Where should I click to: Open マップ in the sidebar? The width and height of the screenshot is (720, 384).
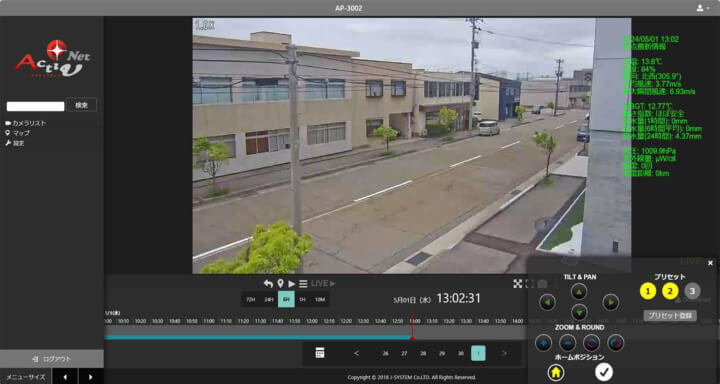tap(17, 133)
